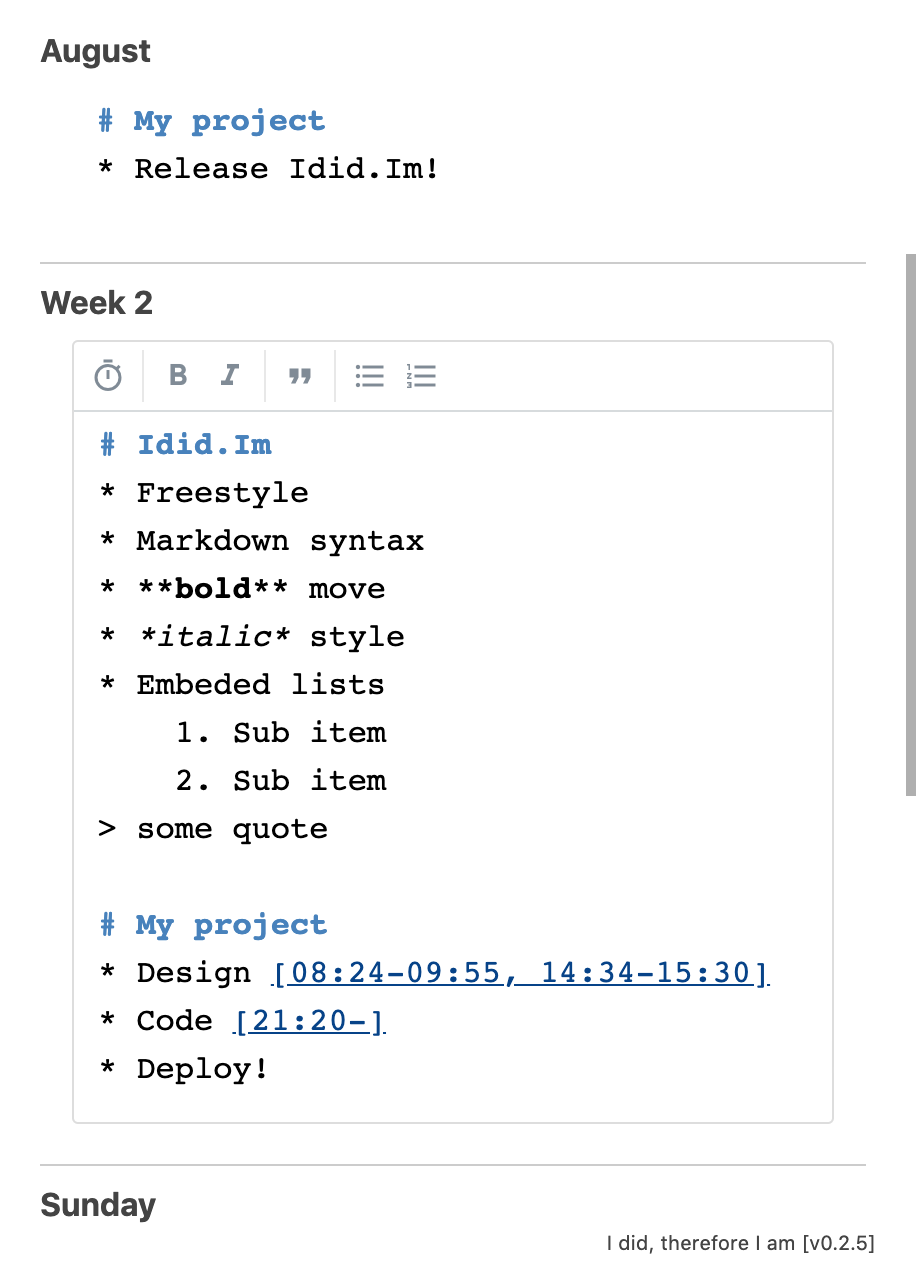Place cursor on '> some quote' line
The image size is (916, 1274).
[x=232, y=829]
